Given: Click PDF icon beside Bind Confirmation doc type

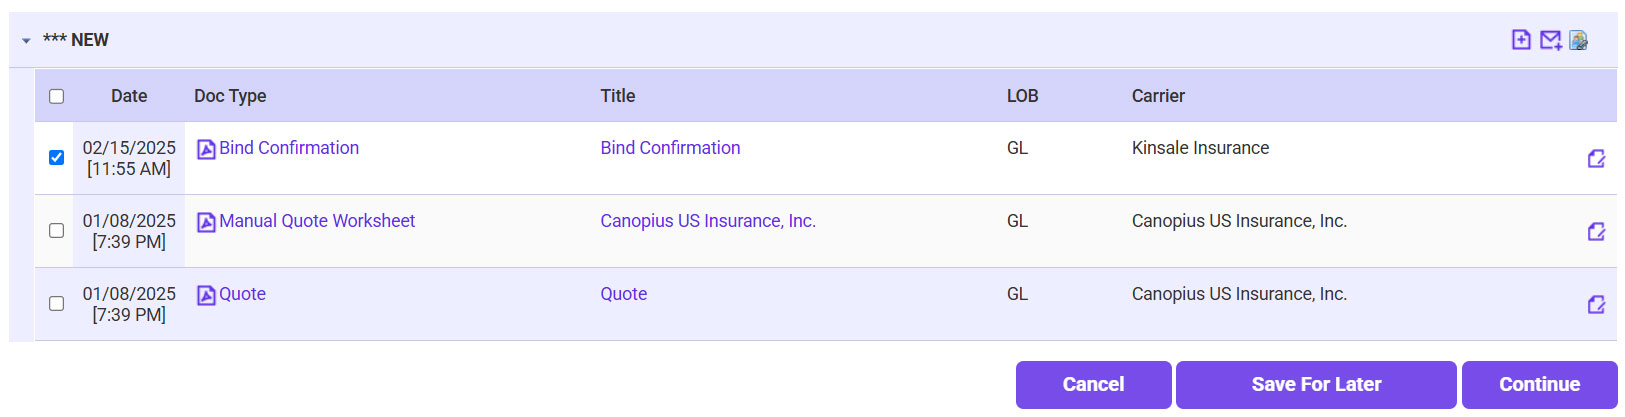Looking at the screenshot, I should tap(206, 149).
